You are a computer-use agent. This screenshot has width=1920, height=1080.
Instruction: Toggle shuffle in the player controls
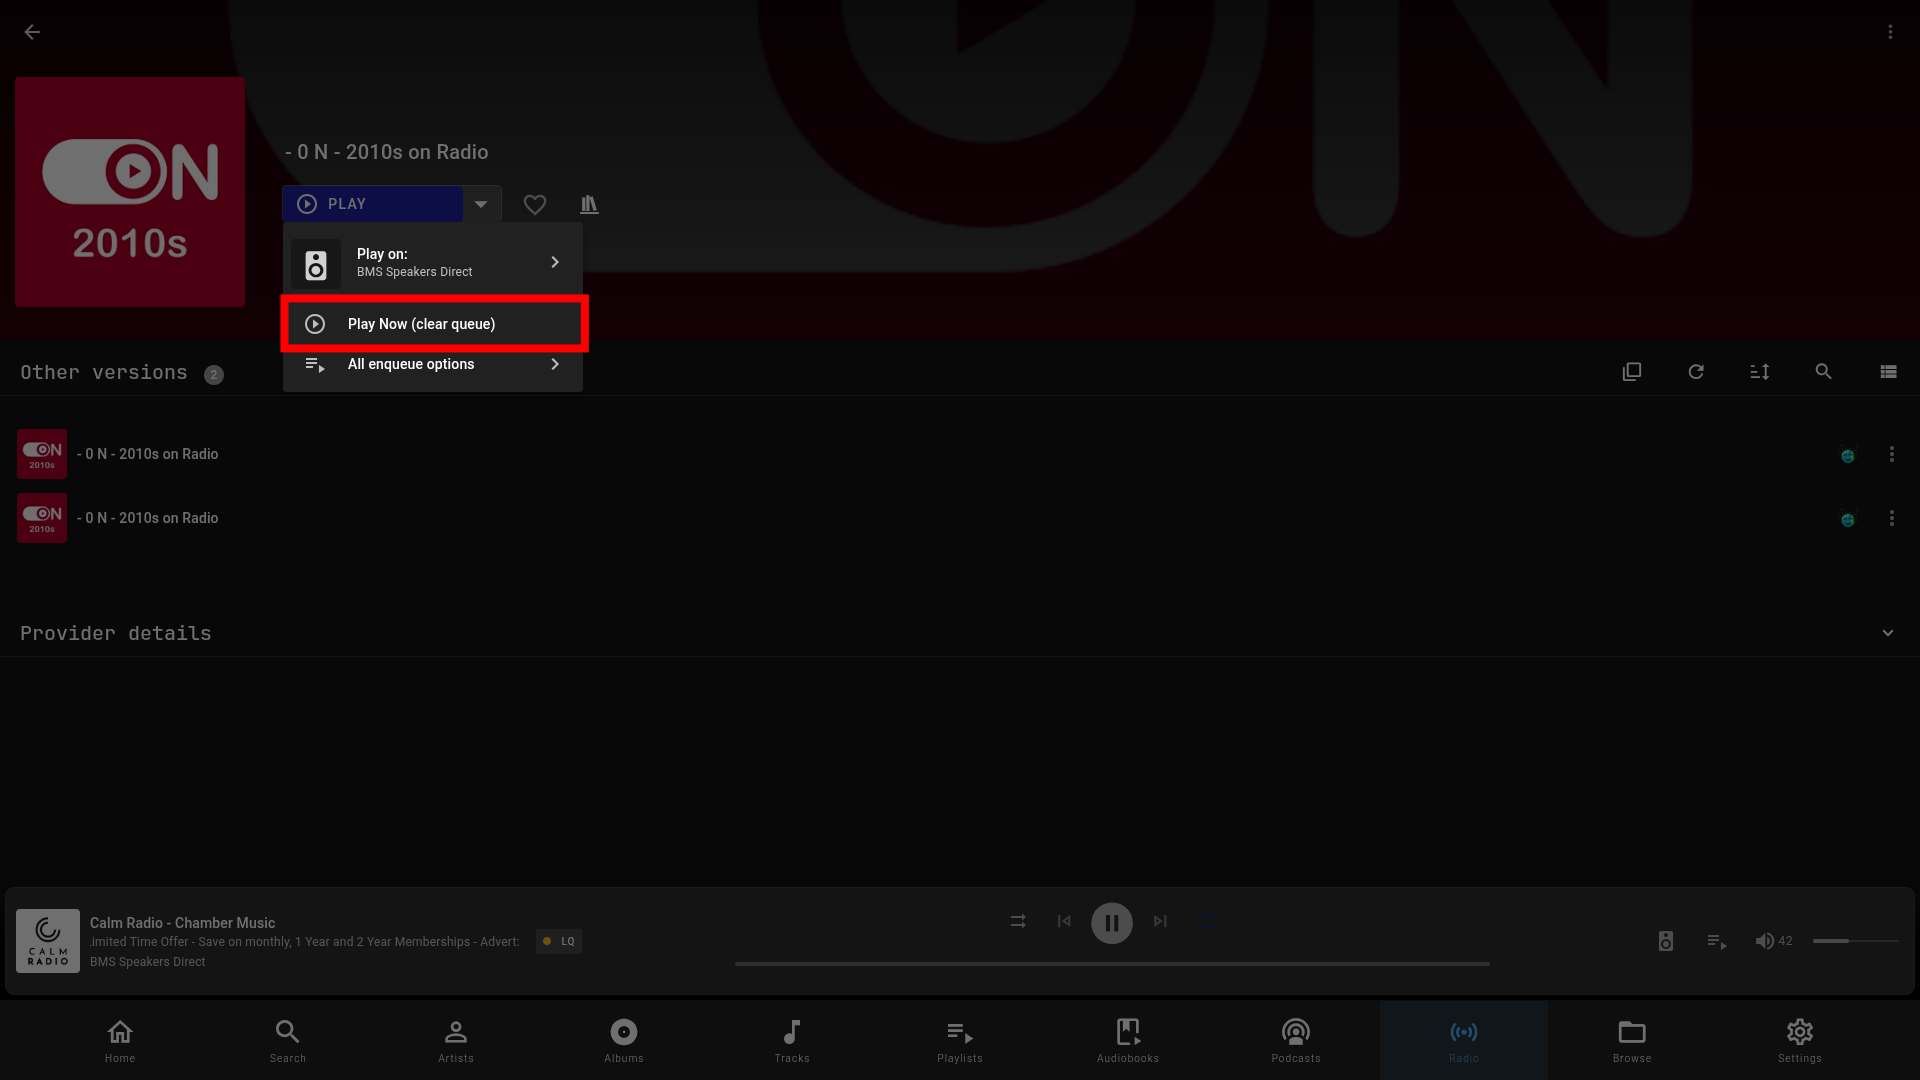1018,921
